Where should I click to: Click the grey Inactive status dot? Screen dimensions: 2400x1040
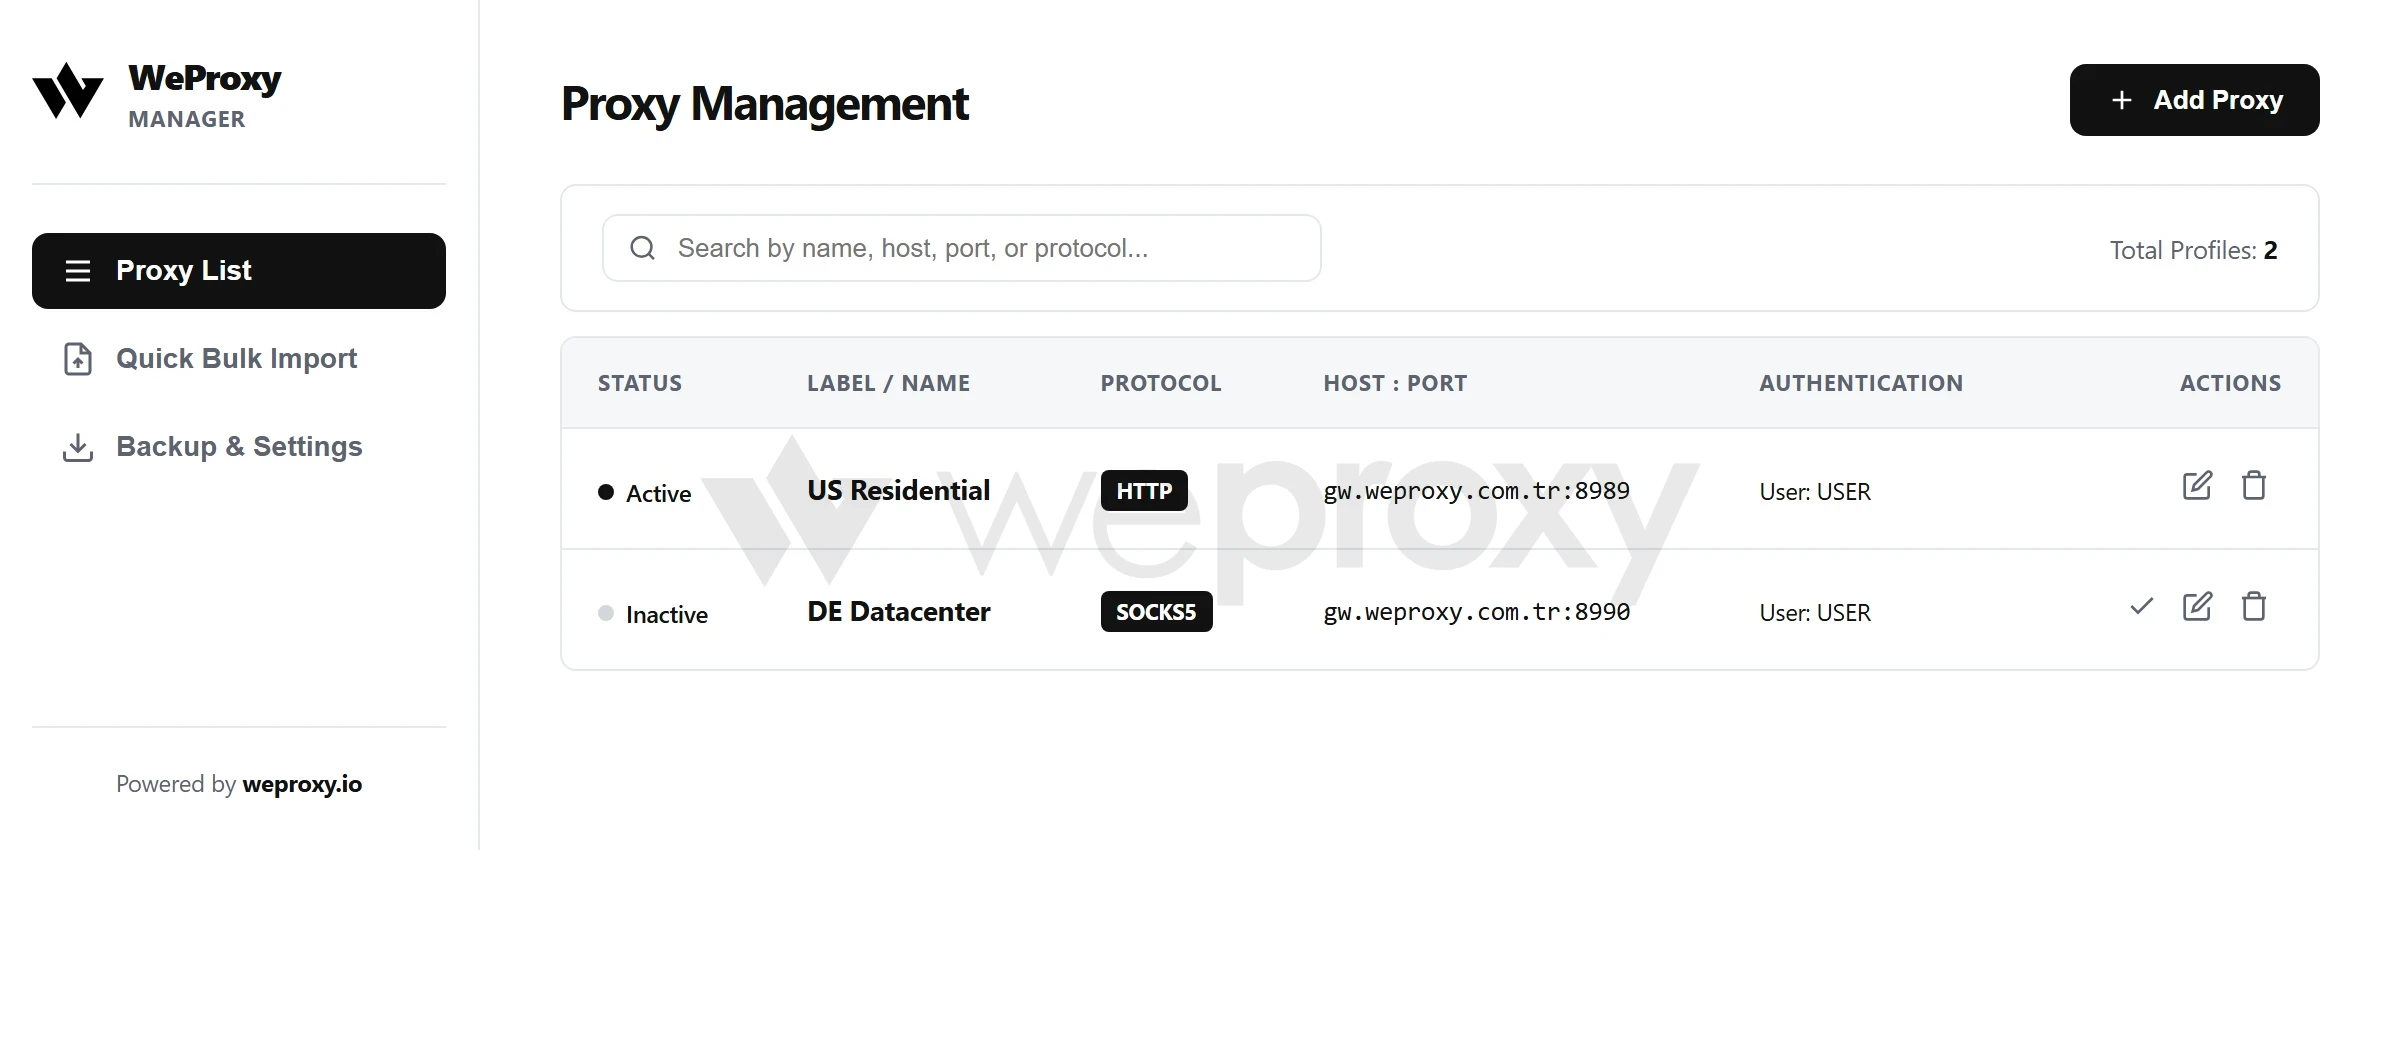click(606, 613)
